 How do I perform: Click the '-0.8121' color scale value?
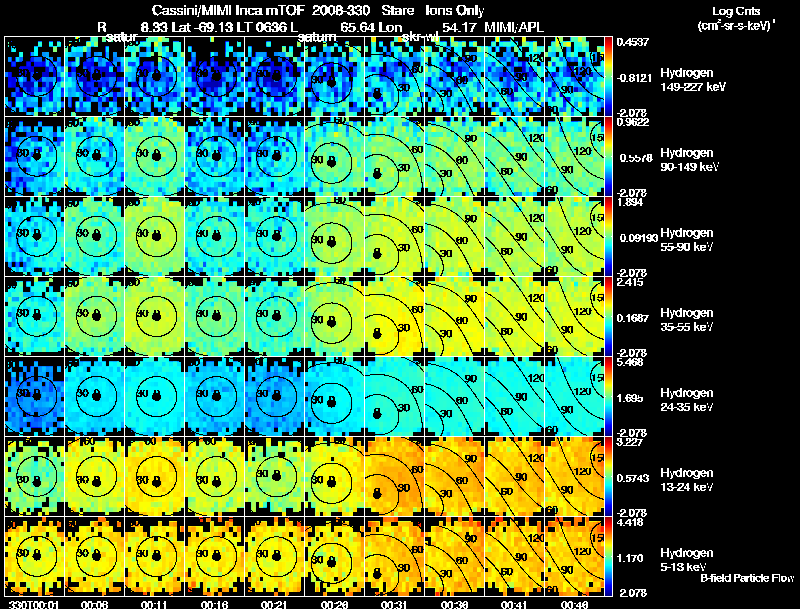click(x=634, y=78)
